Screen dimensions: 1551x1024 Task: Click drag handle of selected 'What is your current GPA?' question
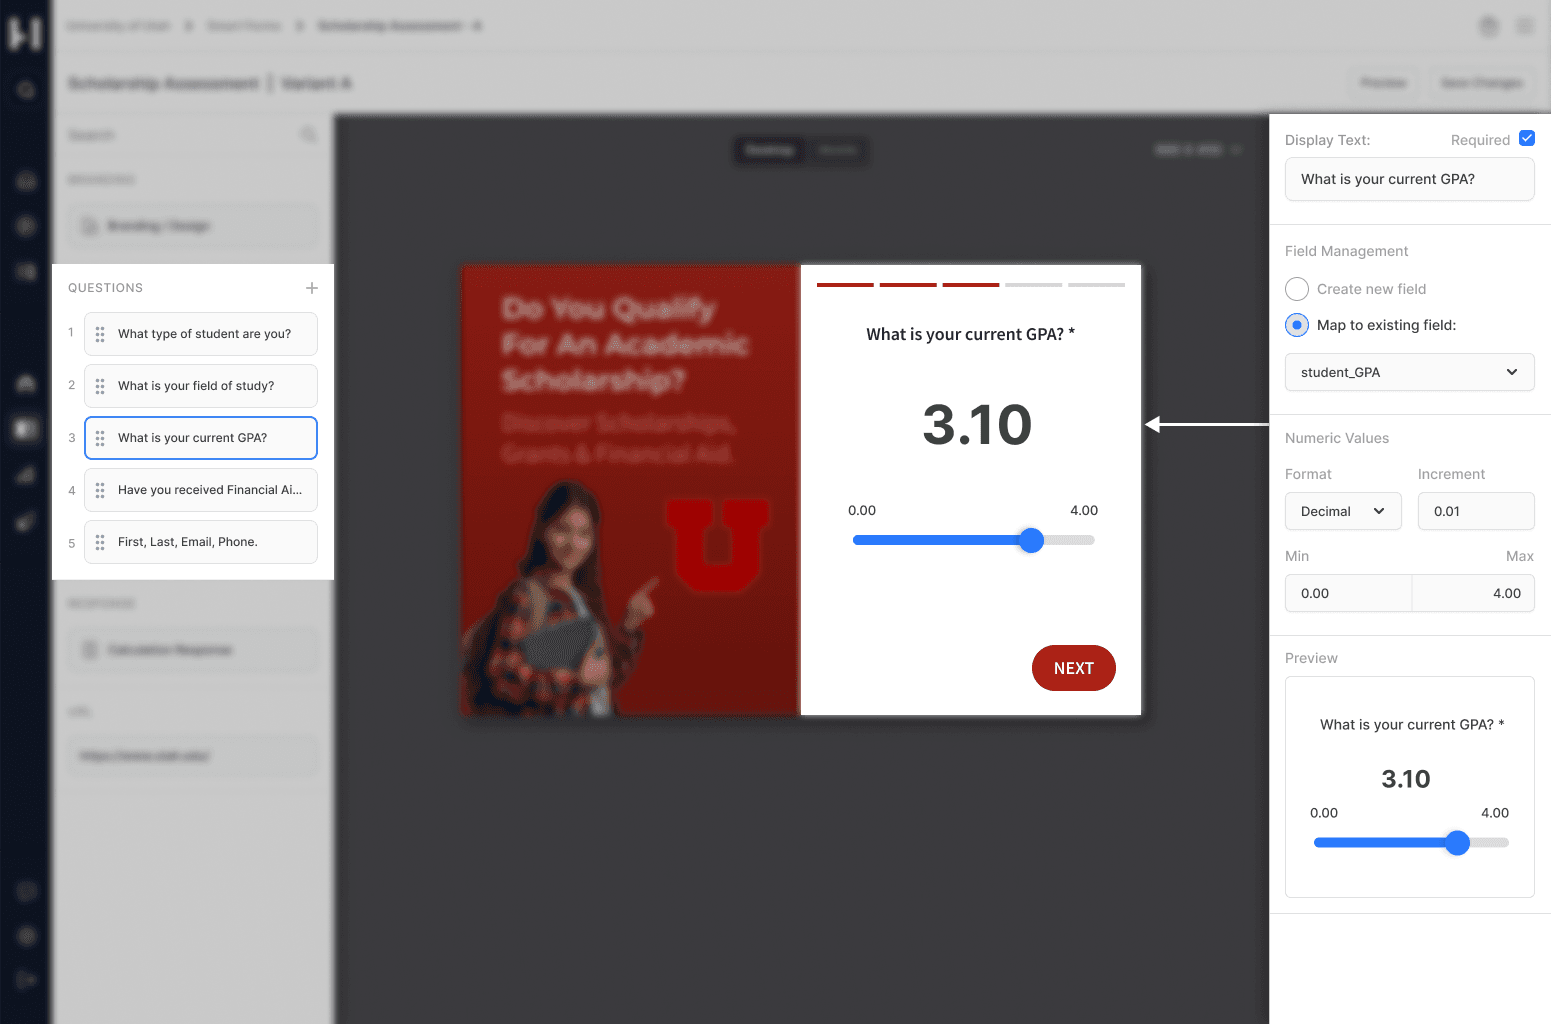(100, 438)
